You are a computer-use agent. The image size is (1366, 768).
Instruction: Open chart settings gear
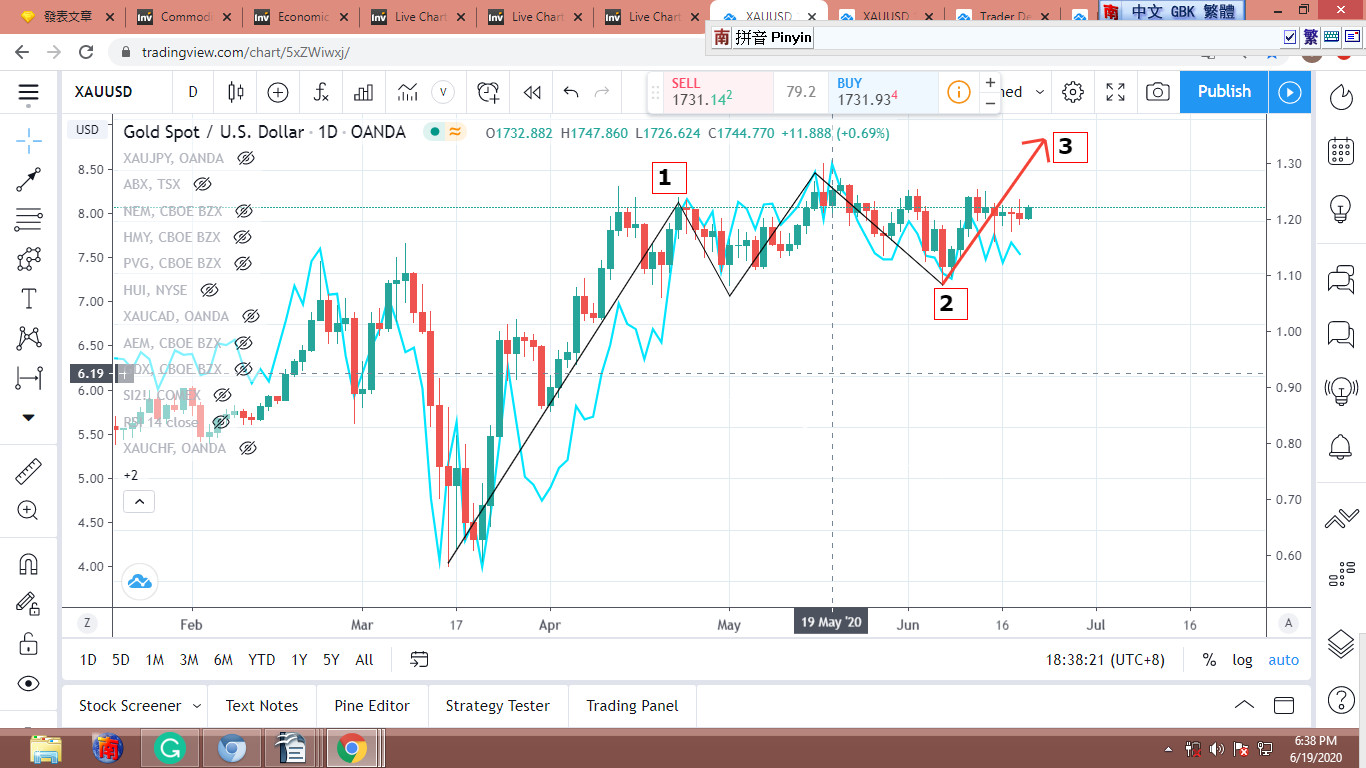pyautogui.click(x=1073, y=92)
